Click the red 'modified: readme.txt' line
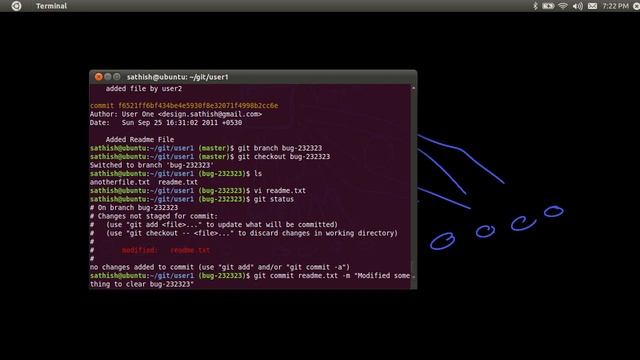640x360 pixels. pyautogui.click(x=166, y=250)
